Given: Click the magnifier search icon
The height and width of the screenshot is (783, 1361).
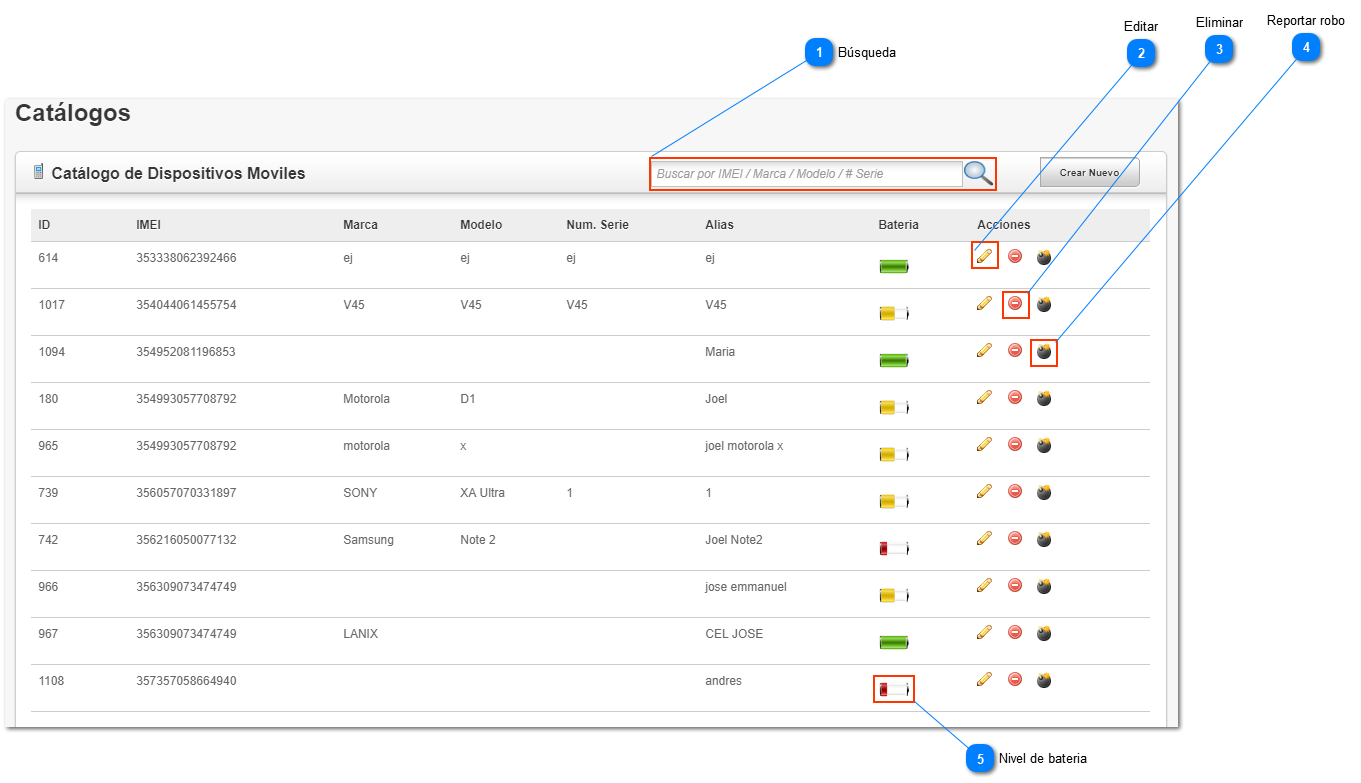Looking at the screenshot, I should [978, 173].
